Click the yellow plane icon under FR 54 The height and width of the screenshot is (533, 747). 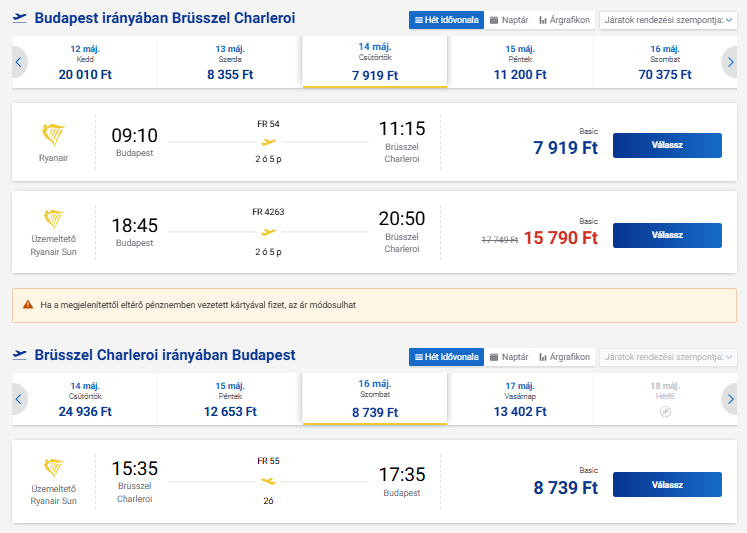(268, 141)
